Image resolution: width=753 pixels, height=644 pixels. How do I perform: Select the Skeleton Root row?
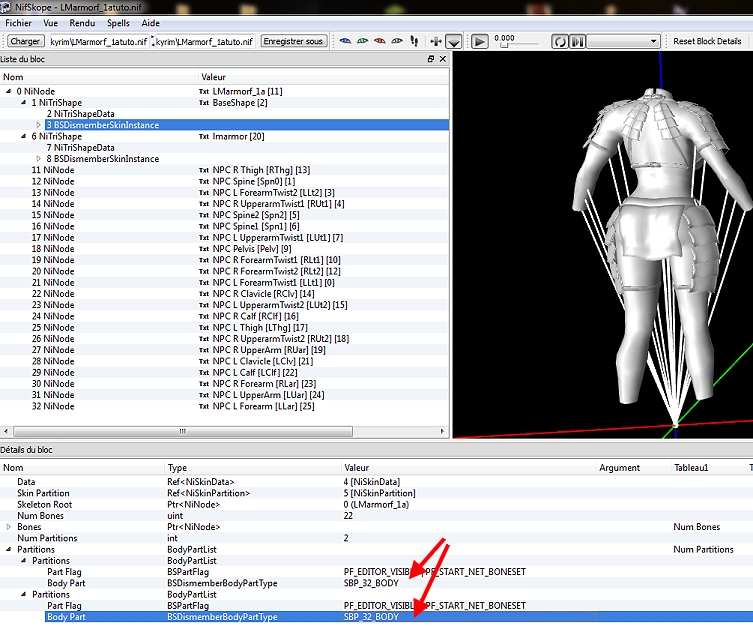[x=375, y=504]
